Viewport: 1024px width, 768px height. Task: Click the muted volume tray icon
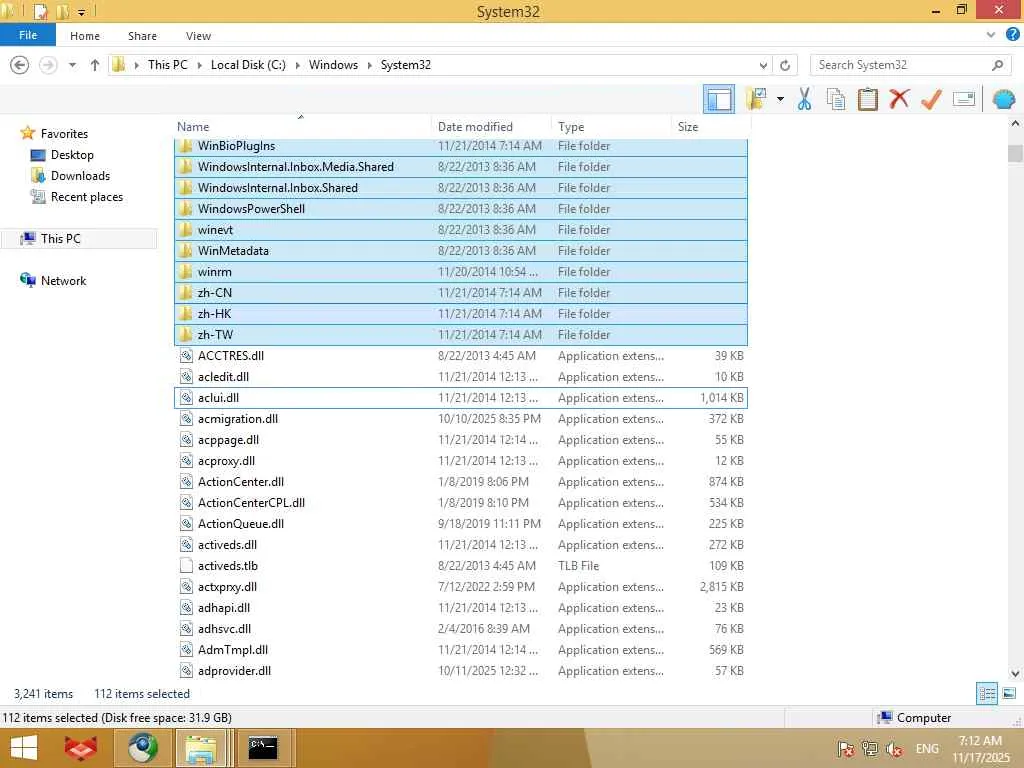(x=893, y=749)
